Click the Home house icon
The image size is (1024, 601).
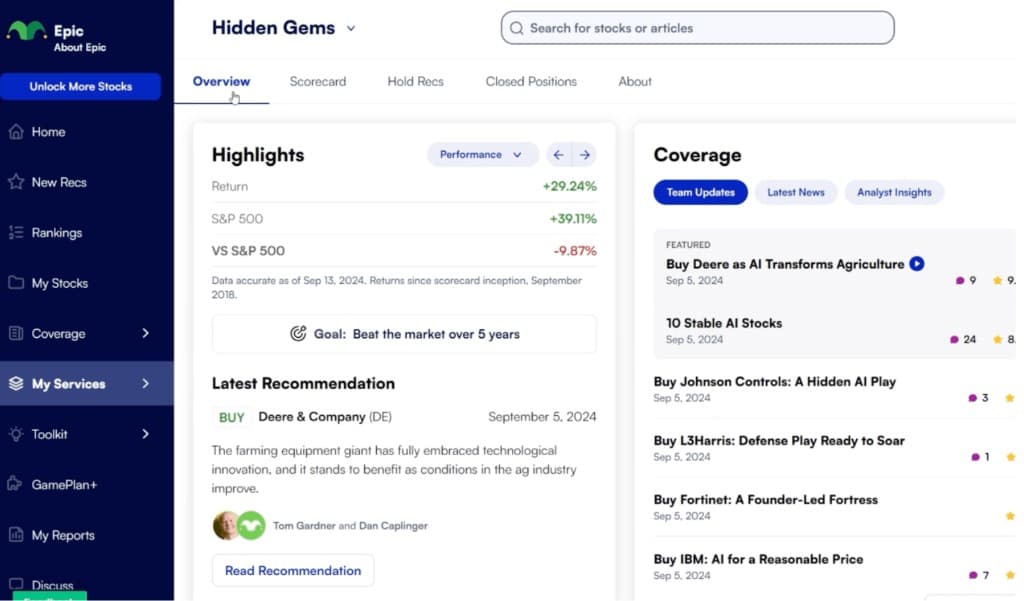(x=16, y=132)
